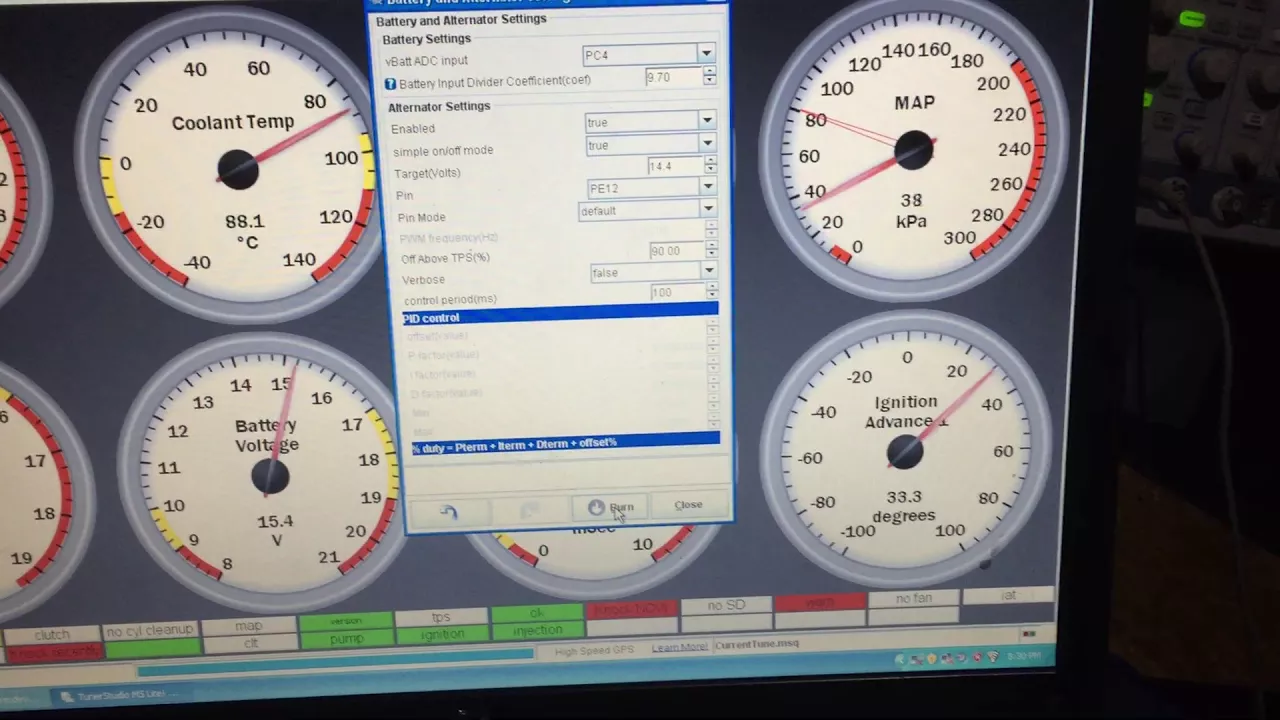Click the green version indicator
Screen dimensions: 1280x720
click(x=345, y=621)
